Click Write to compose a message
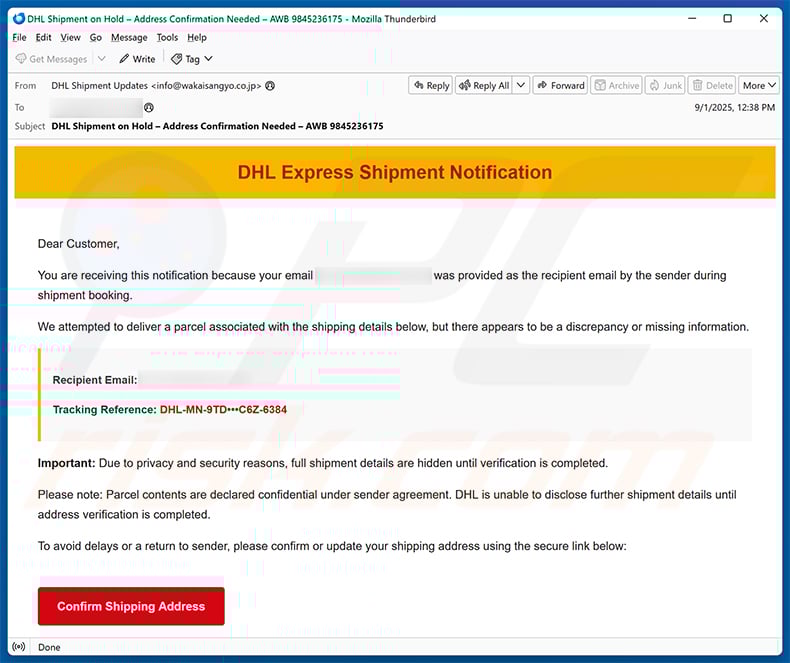The height and width of the screenshot is (663, 790). (x=137, y=59)
